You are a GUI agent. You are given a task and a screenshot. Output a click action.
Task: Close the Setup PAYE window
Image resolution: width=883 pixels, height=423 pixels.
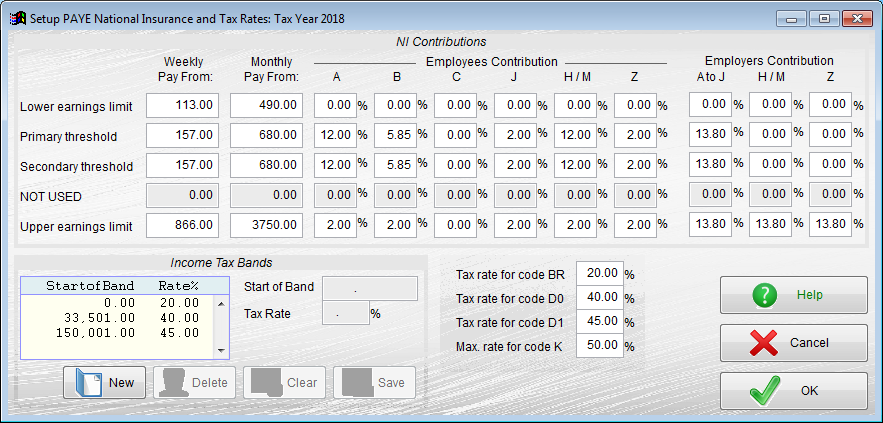pyautogui.click(x=857, y=19)
